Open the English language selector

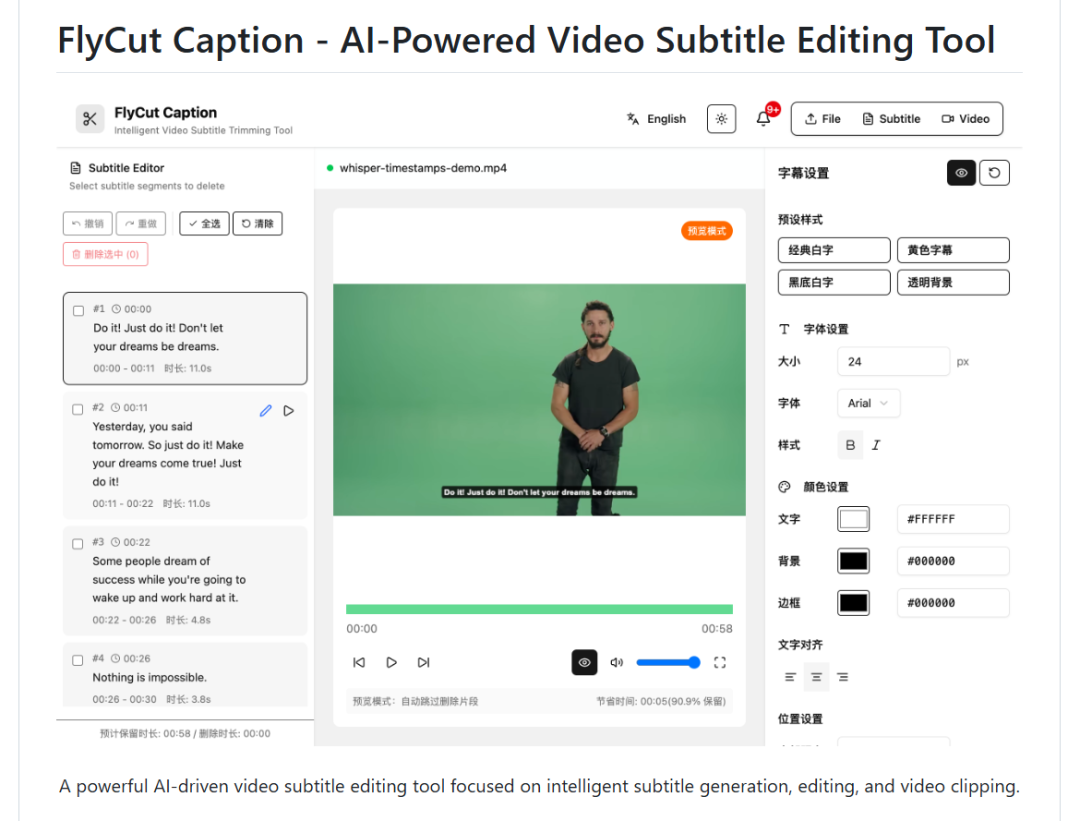coord(656,119)
